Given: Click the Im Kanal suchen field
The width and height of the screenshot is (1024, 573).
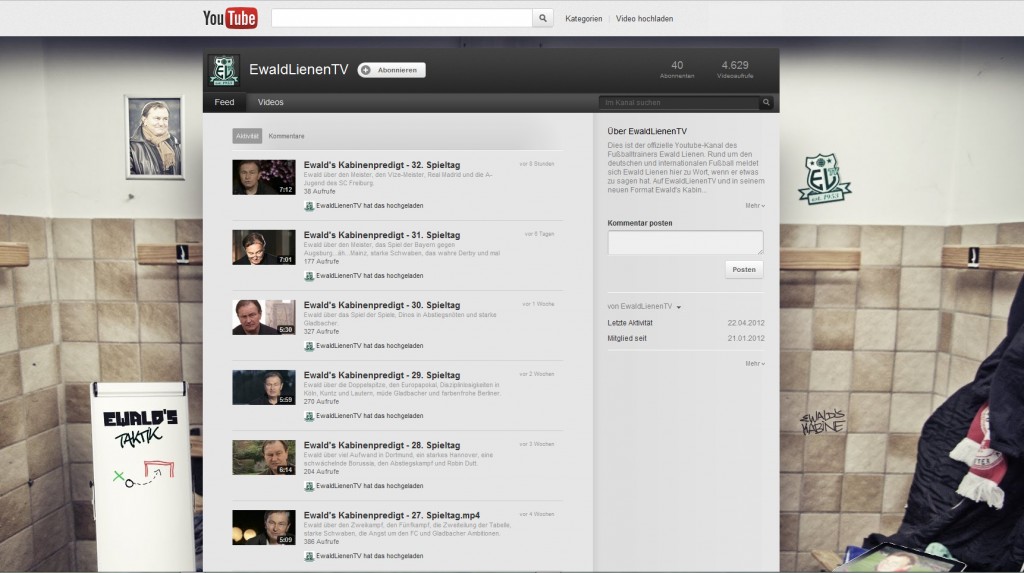Looking at the screenshot, I should tap(679, 103).
